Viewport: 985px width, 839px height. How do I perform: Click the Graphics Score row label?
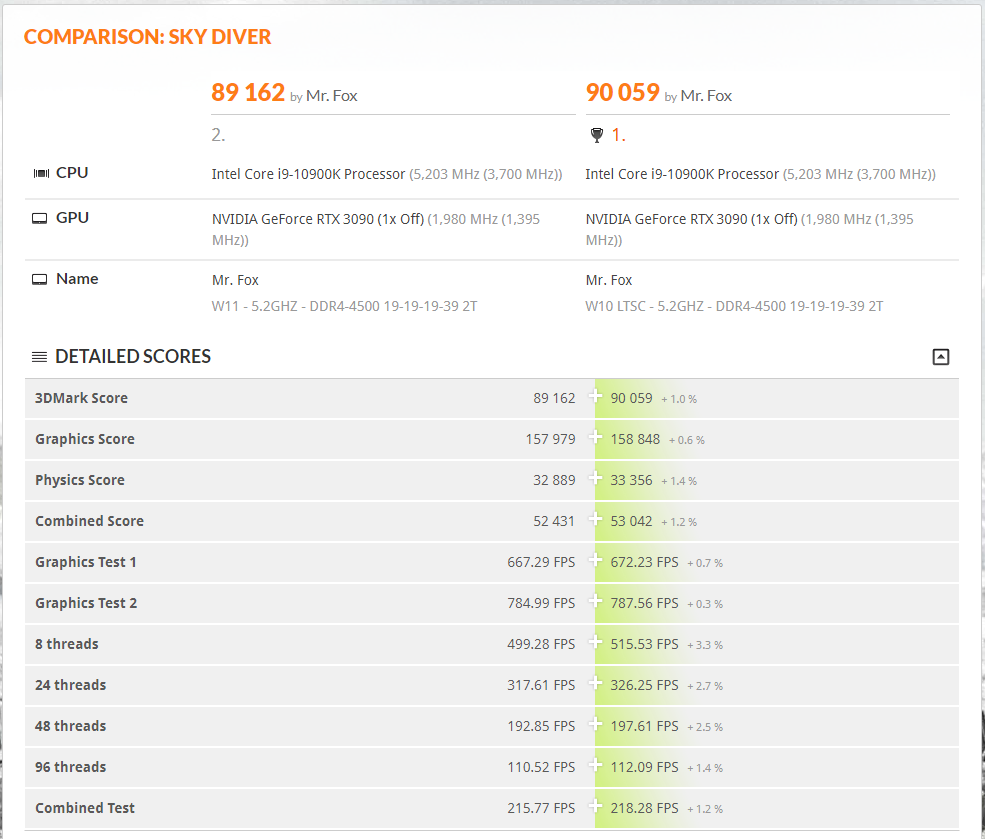85,439
